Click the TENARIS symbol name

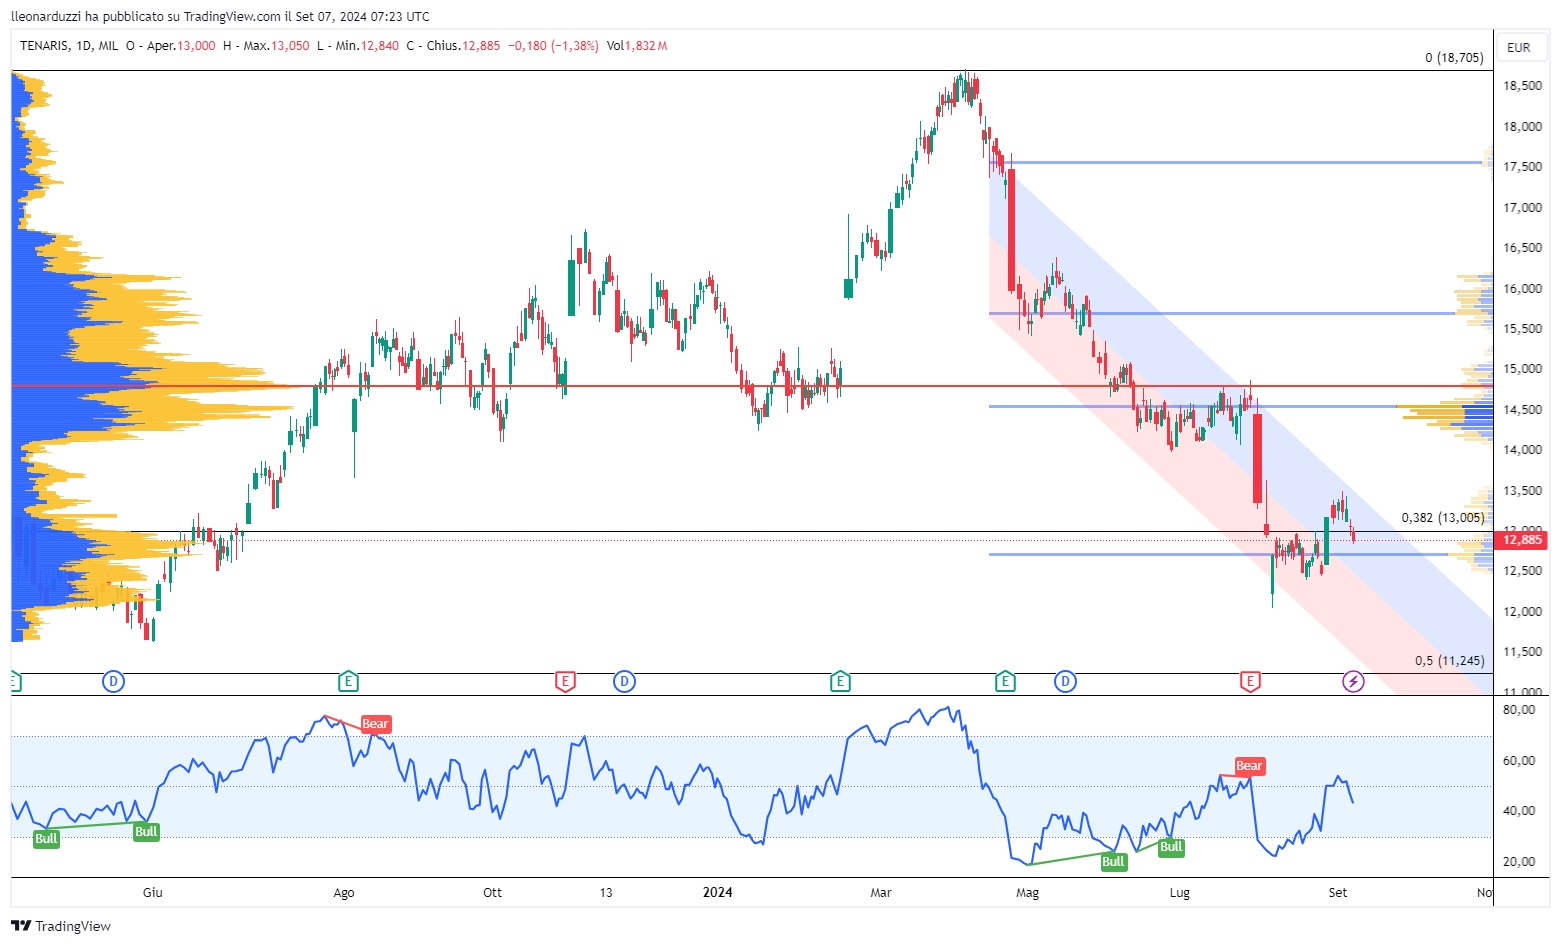[x=44, y=46]
